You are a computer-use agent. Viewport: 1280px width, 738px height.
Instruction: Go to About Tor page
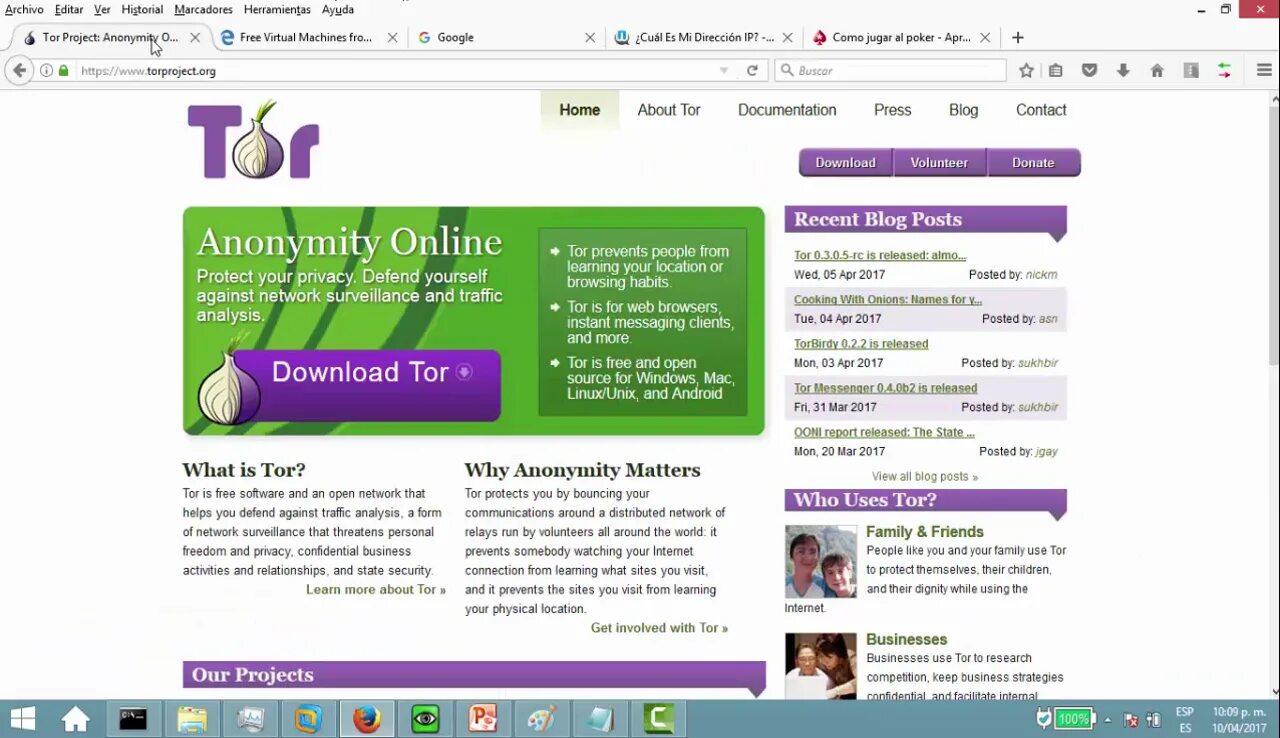[x=669, y=110]
